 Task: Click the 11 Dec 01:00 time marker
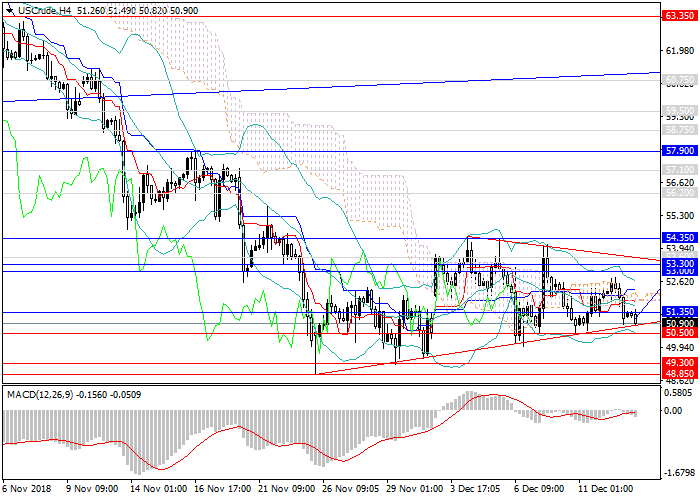tap(610, 491)
